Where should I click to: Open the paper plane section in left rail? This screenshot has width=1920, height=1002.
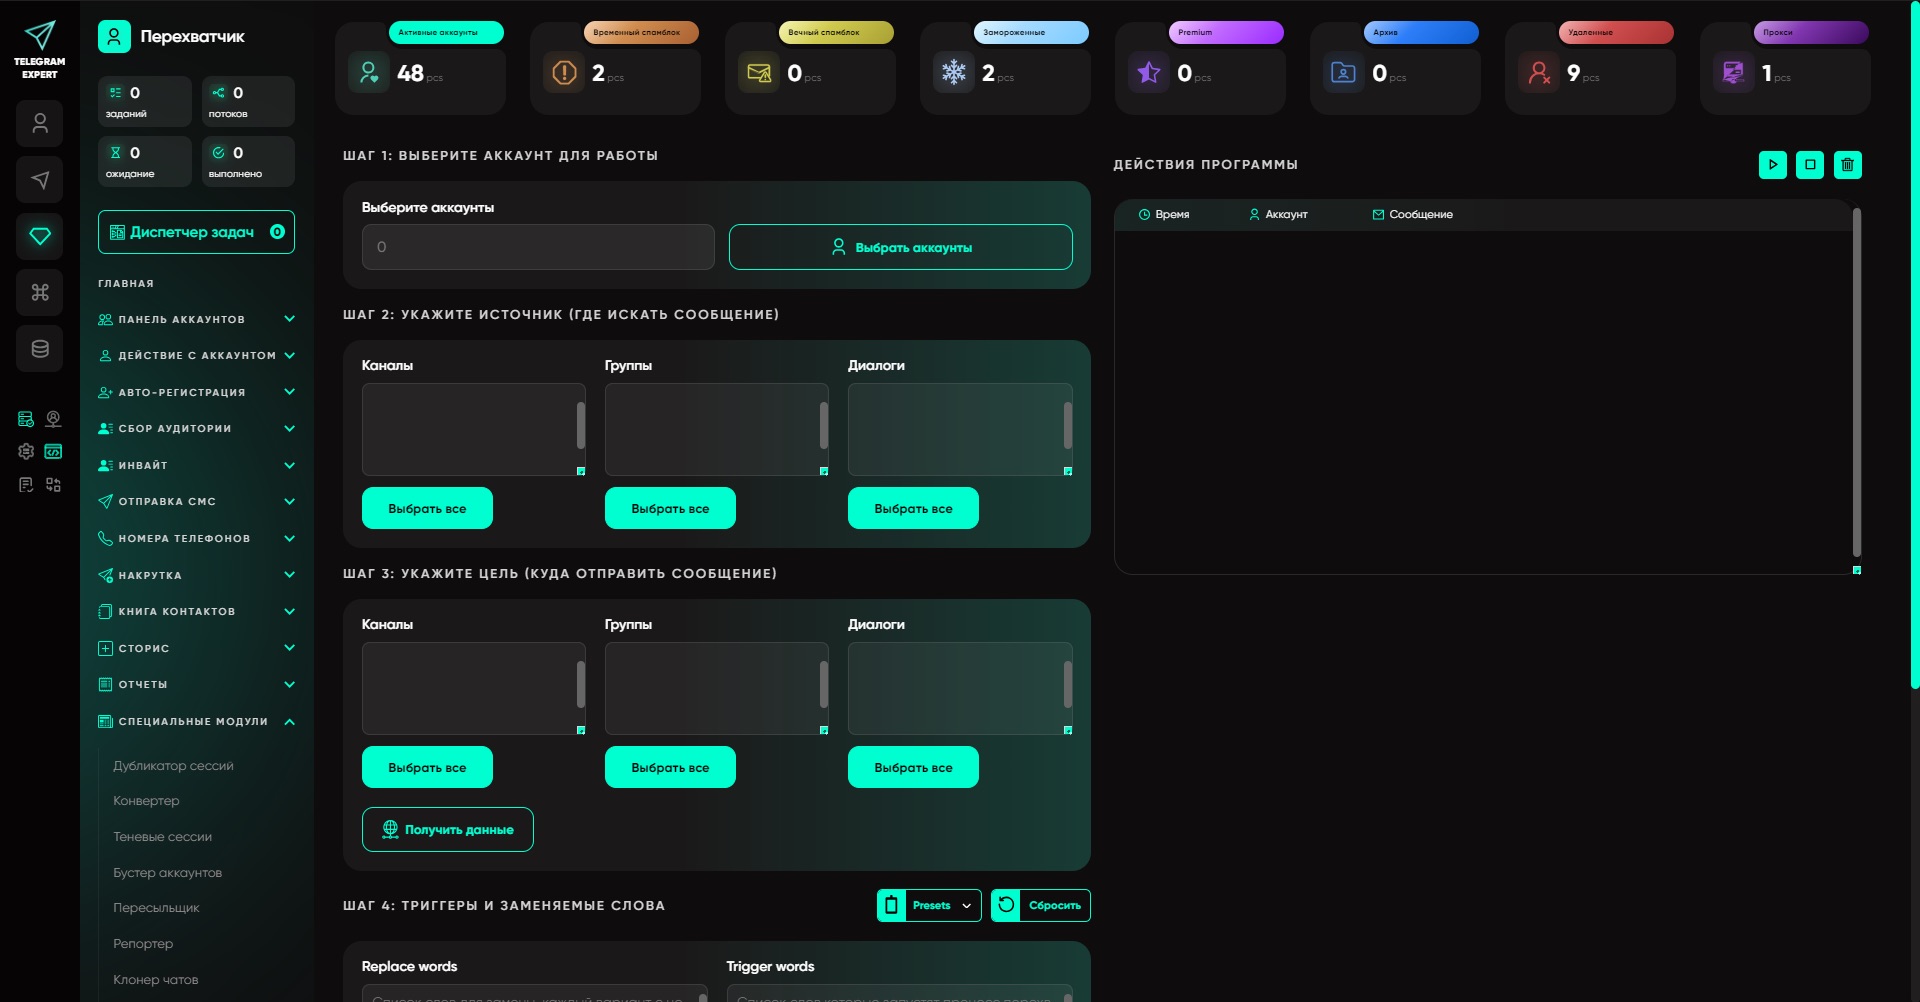(x=40, y=180)
